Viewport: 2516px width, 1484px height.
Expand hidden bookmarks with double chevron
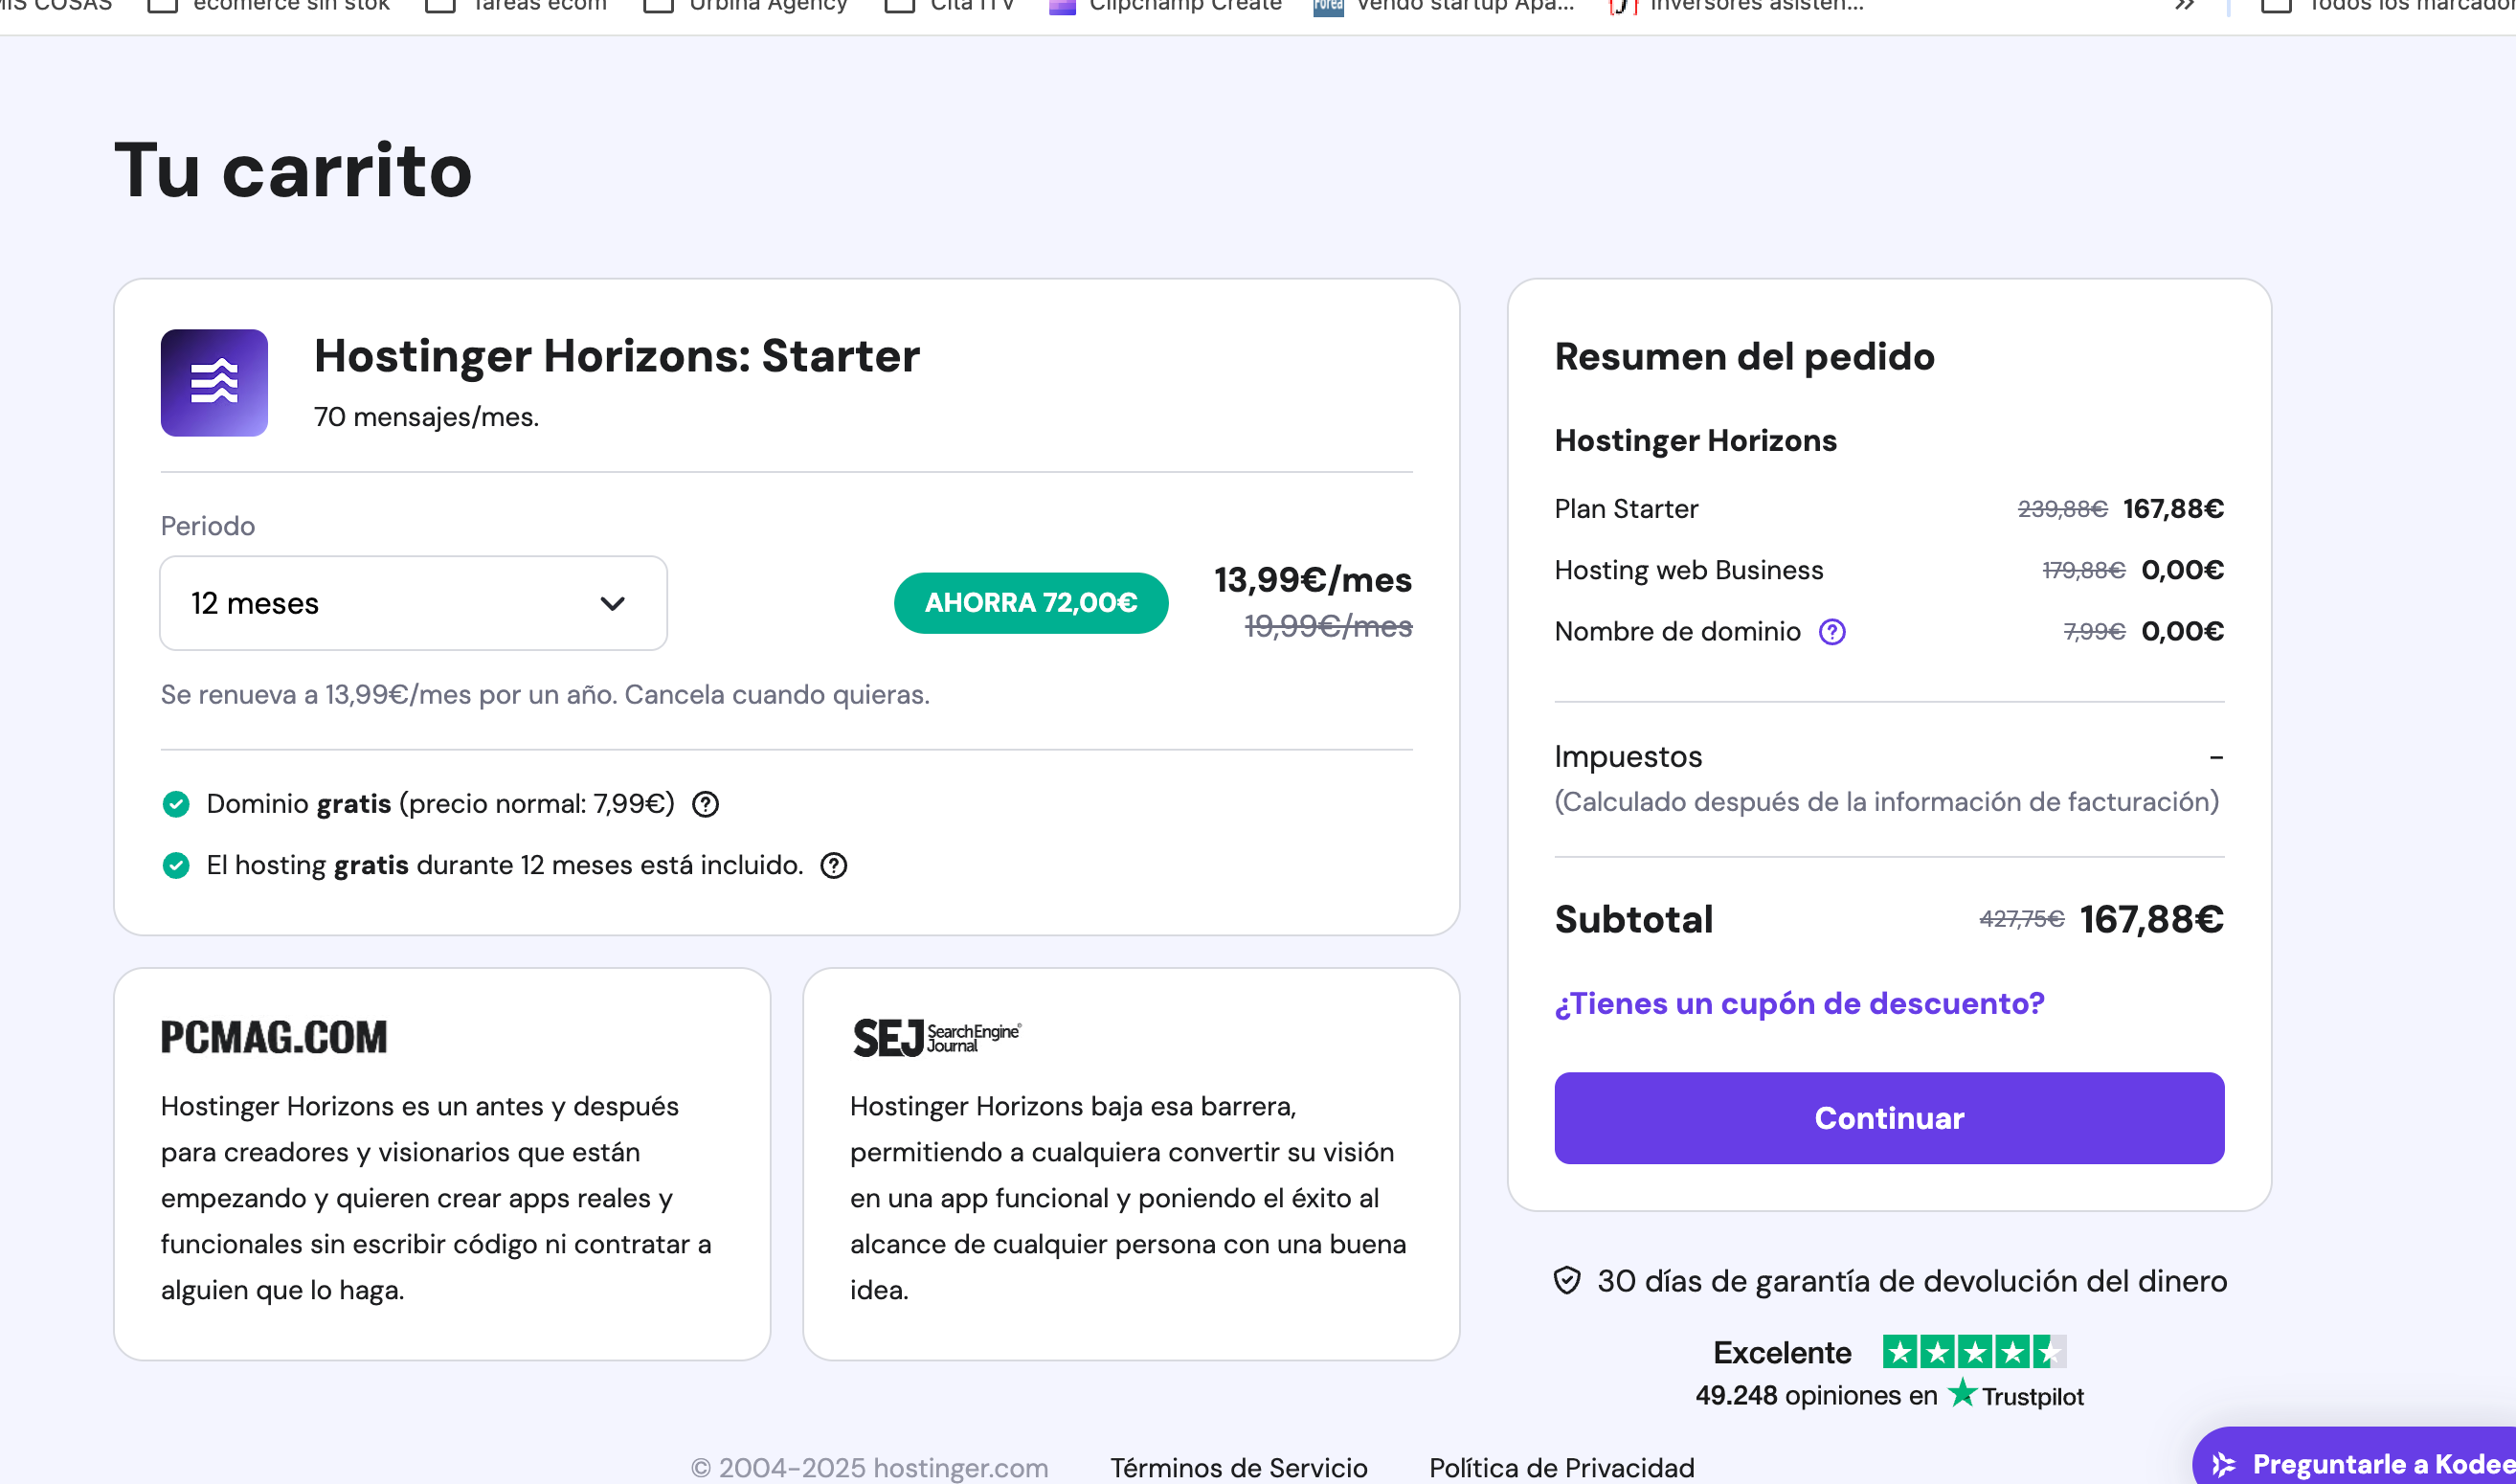click(2183, 6)
